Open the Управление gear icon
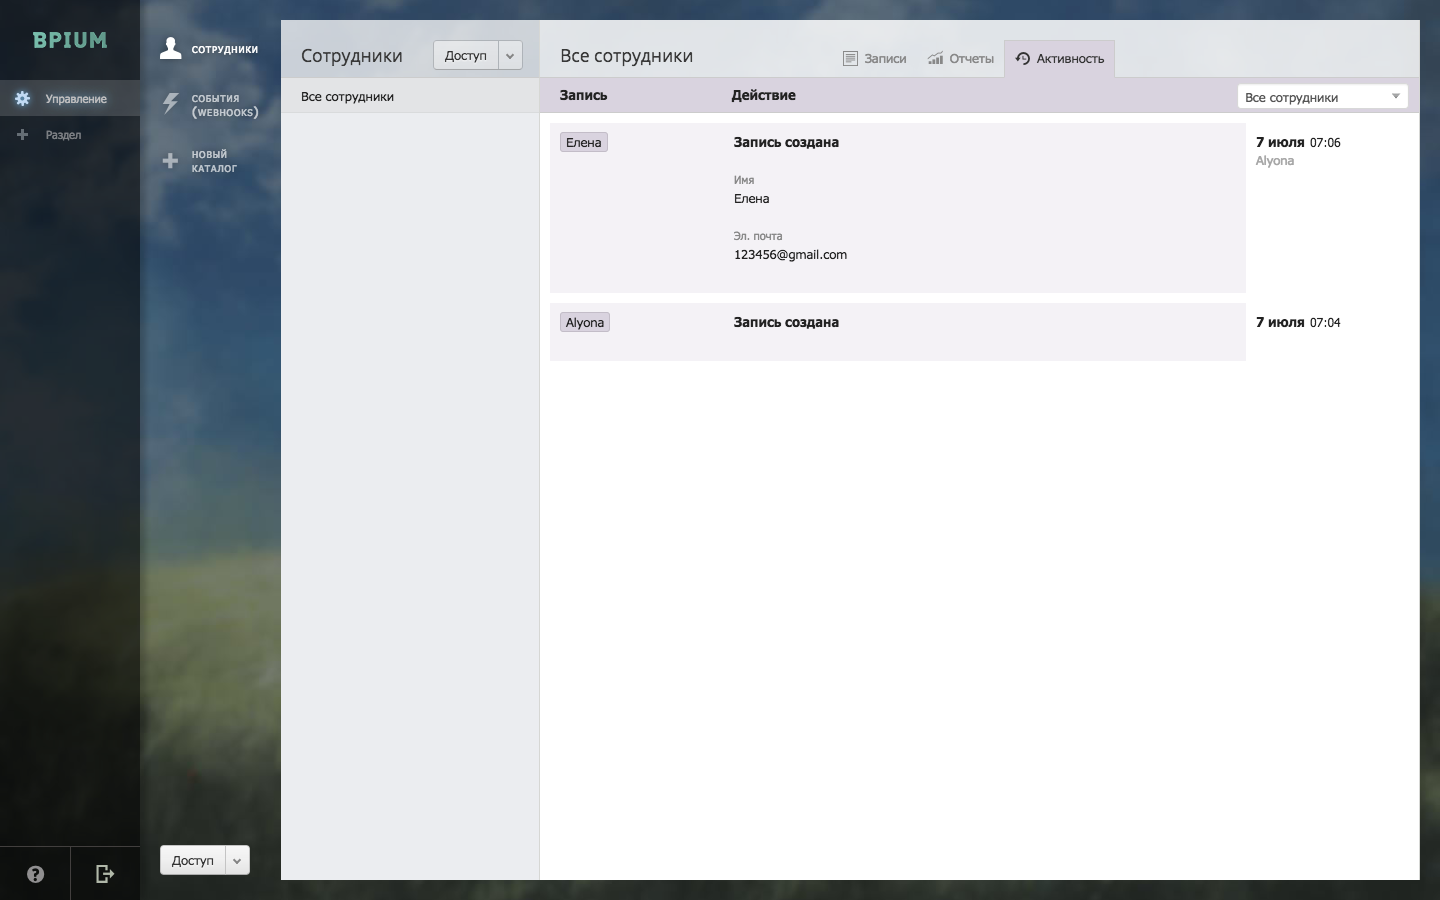1440x900 pixels. click(22, 99)
